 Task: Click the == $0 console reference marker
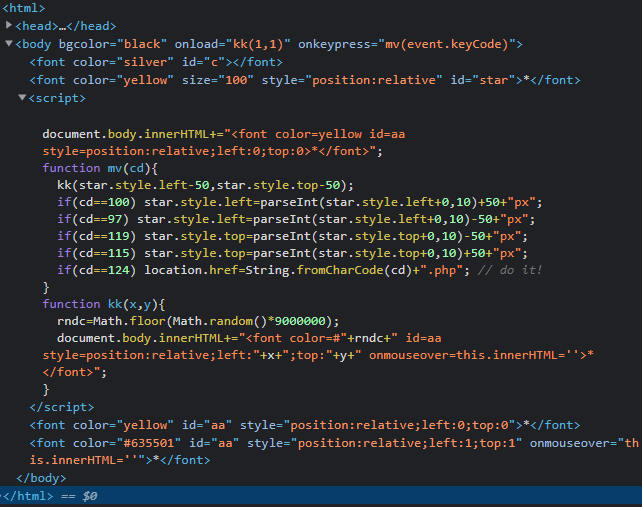click(79, 496)
